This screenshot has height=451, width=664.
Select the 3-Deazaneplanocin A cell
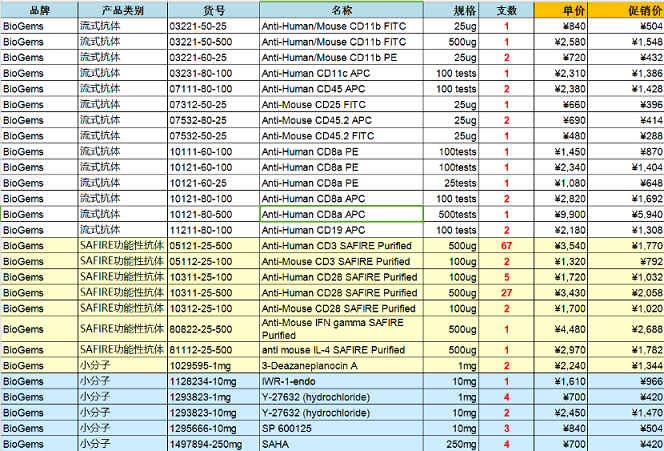[341, 365]
